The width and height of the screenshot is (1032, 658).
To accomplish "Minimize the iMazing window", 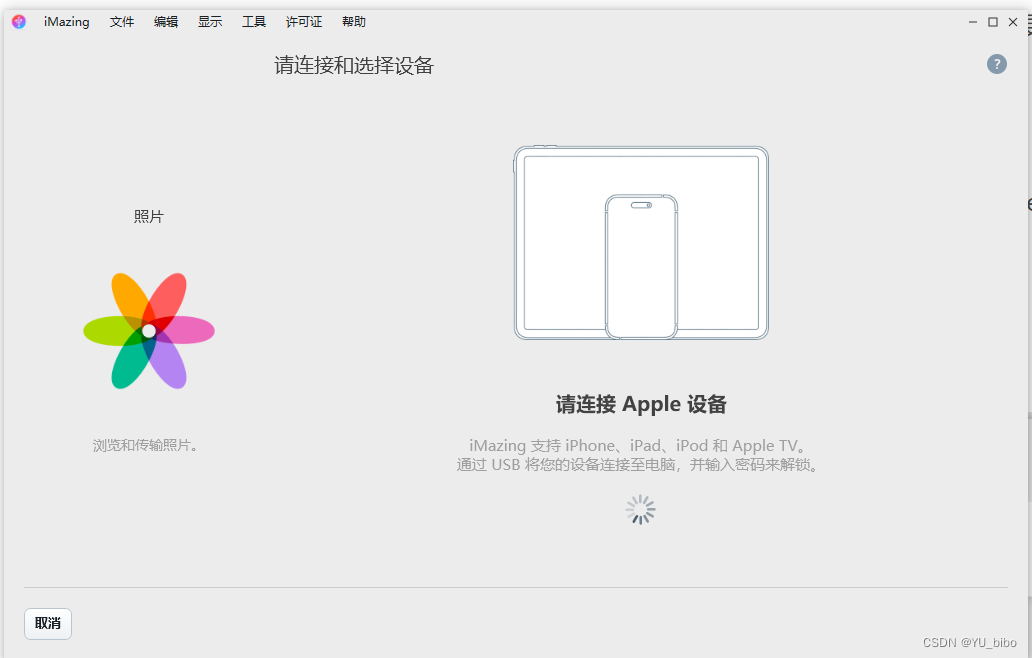I will [x=973, y=22].
